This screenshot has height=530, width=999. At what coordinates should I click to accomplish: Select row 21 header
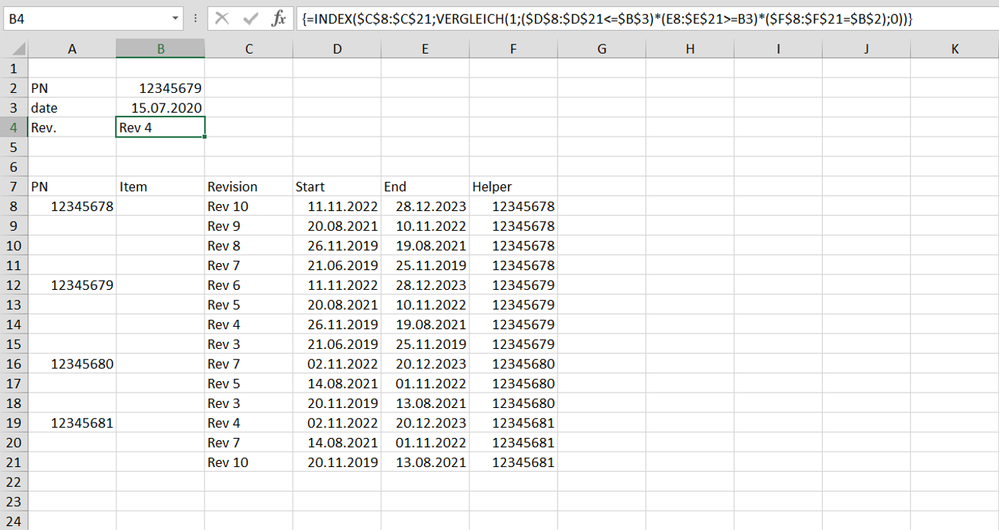(x=13, y=462)
